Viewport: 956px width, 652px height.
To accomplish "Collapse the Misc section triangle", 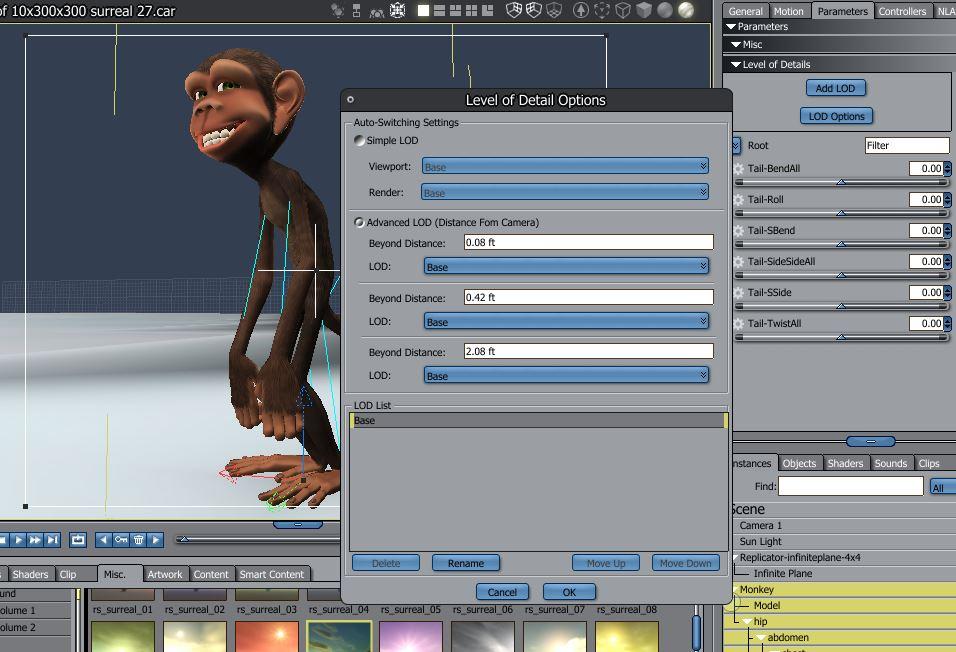I will pyautogui.click(x=735, y=45).
